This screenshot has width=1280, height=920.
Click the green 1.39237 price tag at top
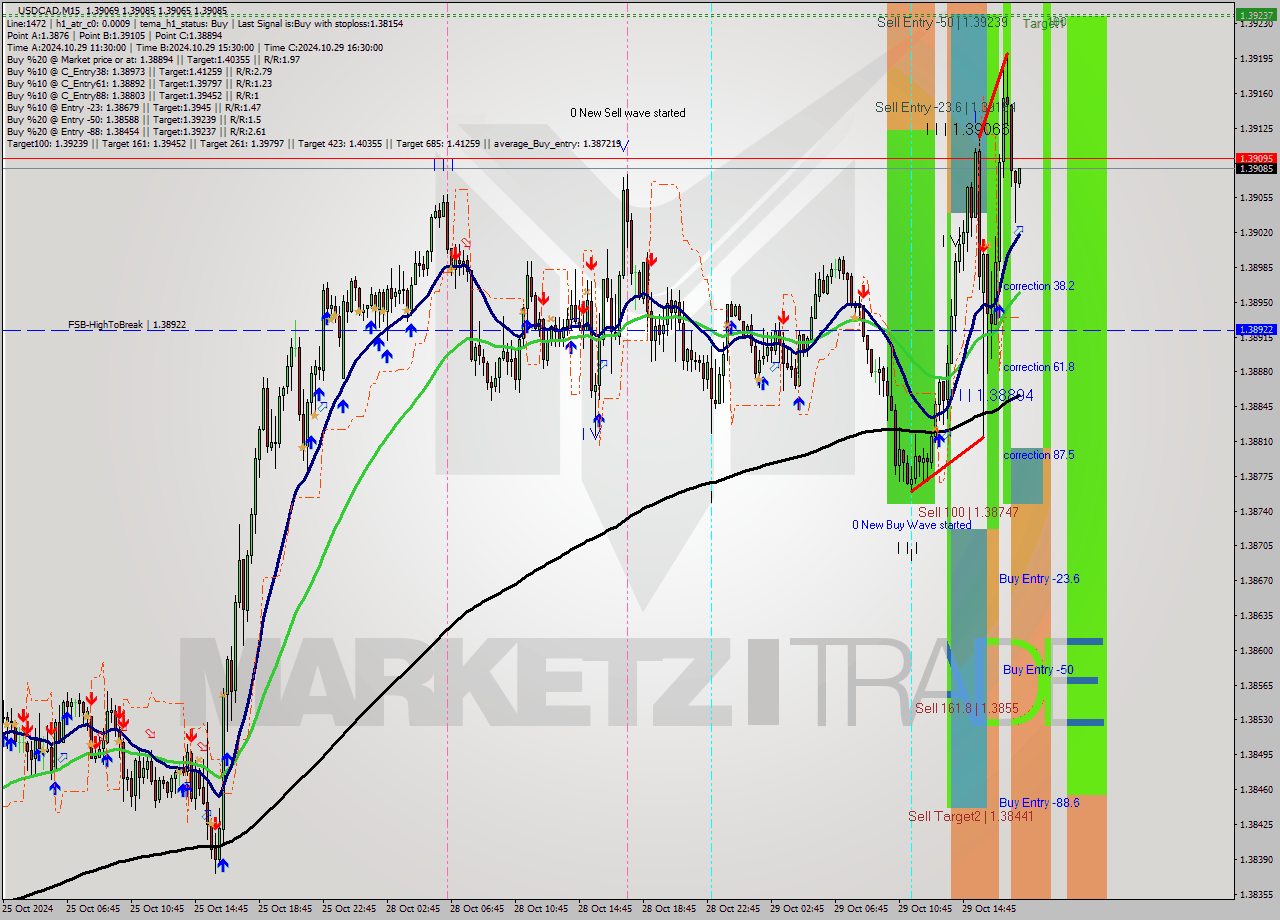[1255, 15]
